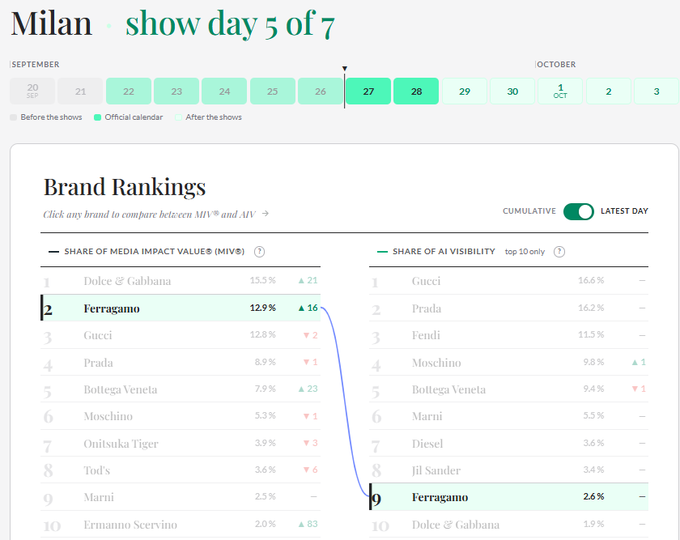Click Diesel in the AI Visibility ranking
Image resolution: width=680 pixels, height=540 pixels.
pyautogui.click(x=509, y=443)
